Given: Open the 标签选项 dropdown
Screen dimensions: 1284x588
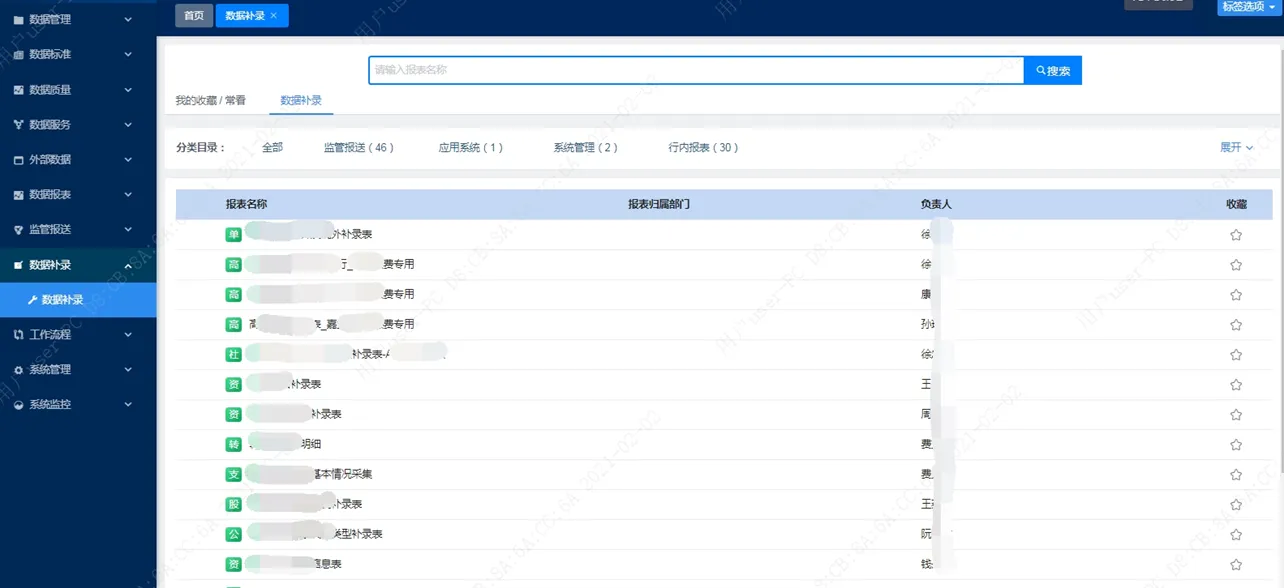Looking at the screenshot, I should [x=1247, y=6].
